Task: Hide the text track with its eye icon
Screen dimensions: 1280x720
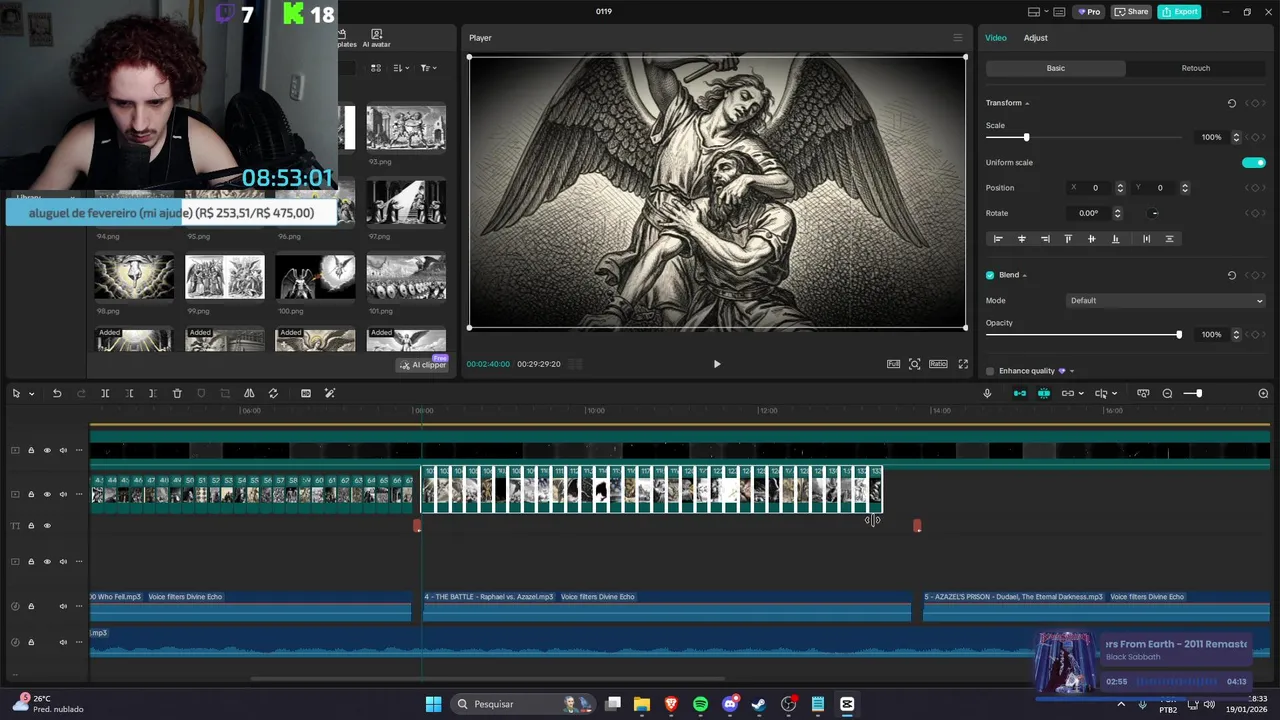Action: click(47, 525)
